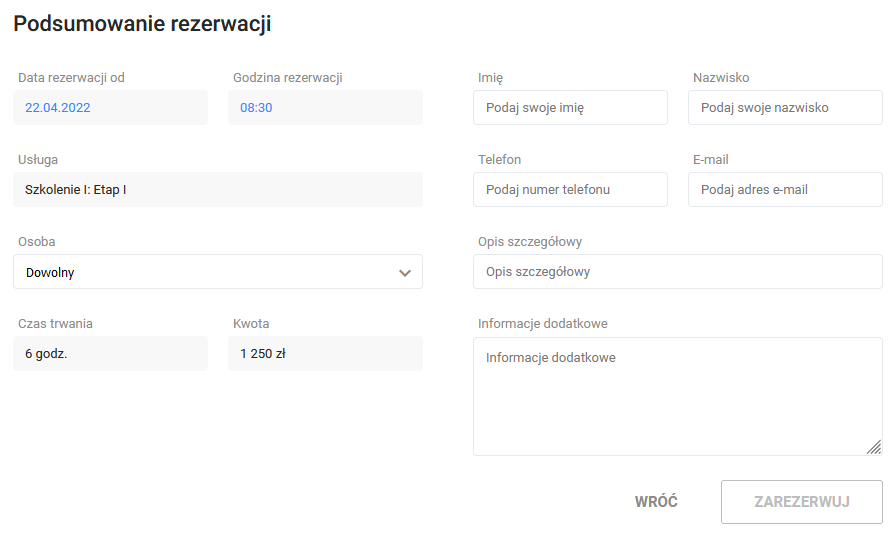Screen dimensions: 891x537
Task: Click the Data rezerwacji od label
Action: click(71, 78)
